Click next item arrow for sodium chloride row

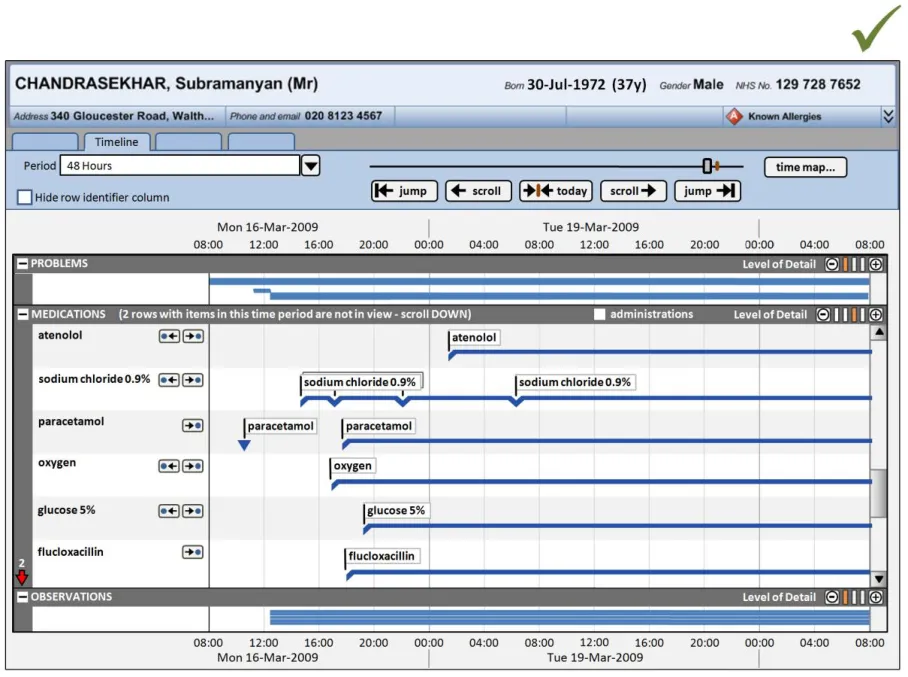pyautogui.click(x=193, y=380)
